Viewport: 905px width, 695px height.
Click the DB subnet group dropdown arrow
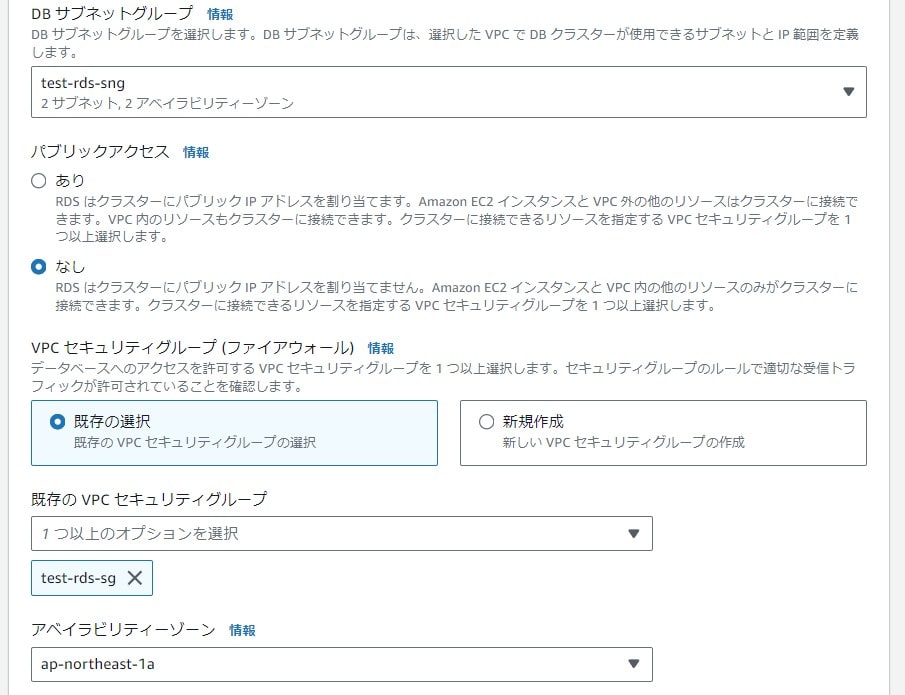tap(848, 92)
